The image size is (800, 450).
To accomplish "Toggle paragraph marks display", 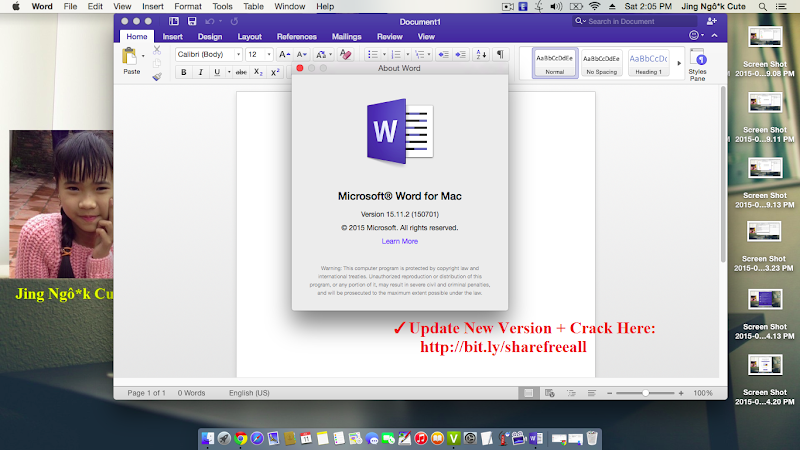I will 500,54.
